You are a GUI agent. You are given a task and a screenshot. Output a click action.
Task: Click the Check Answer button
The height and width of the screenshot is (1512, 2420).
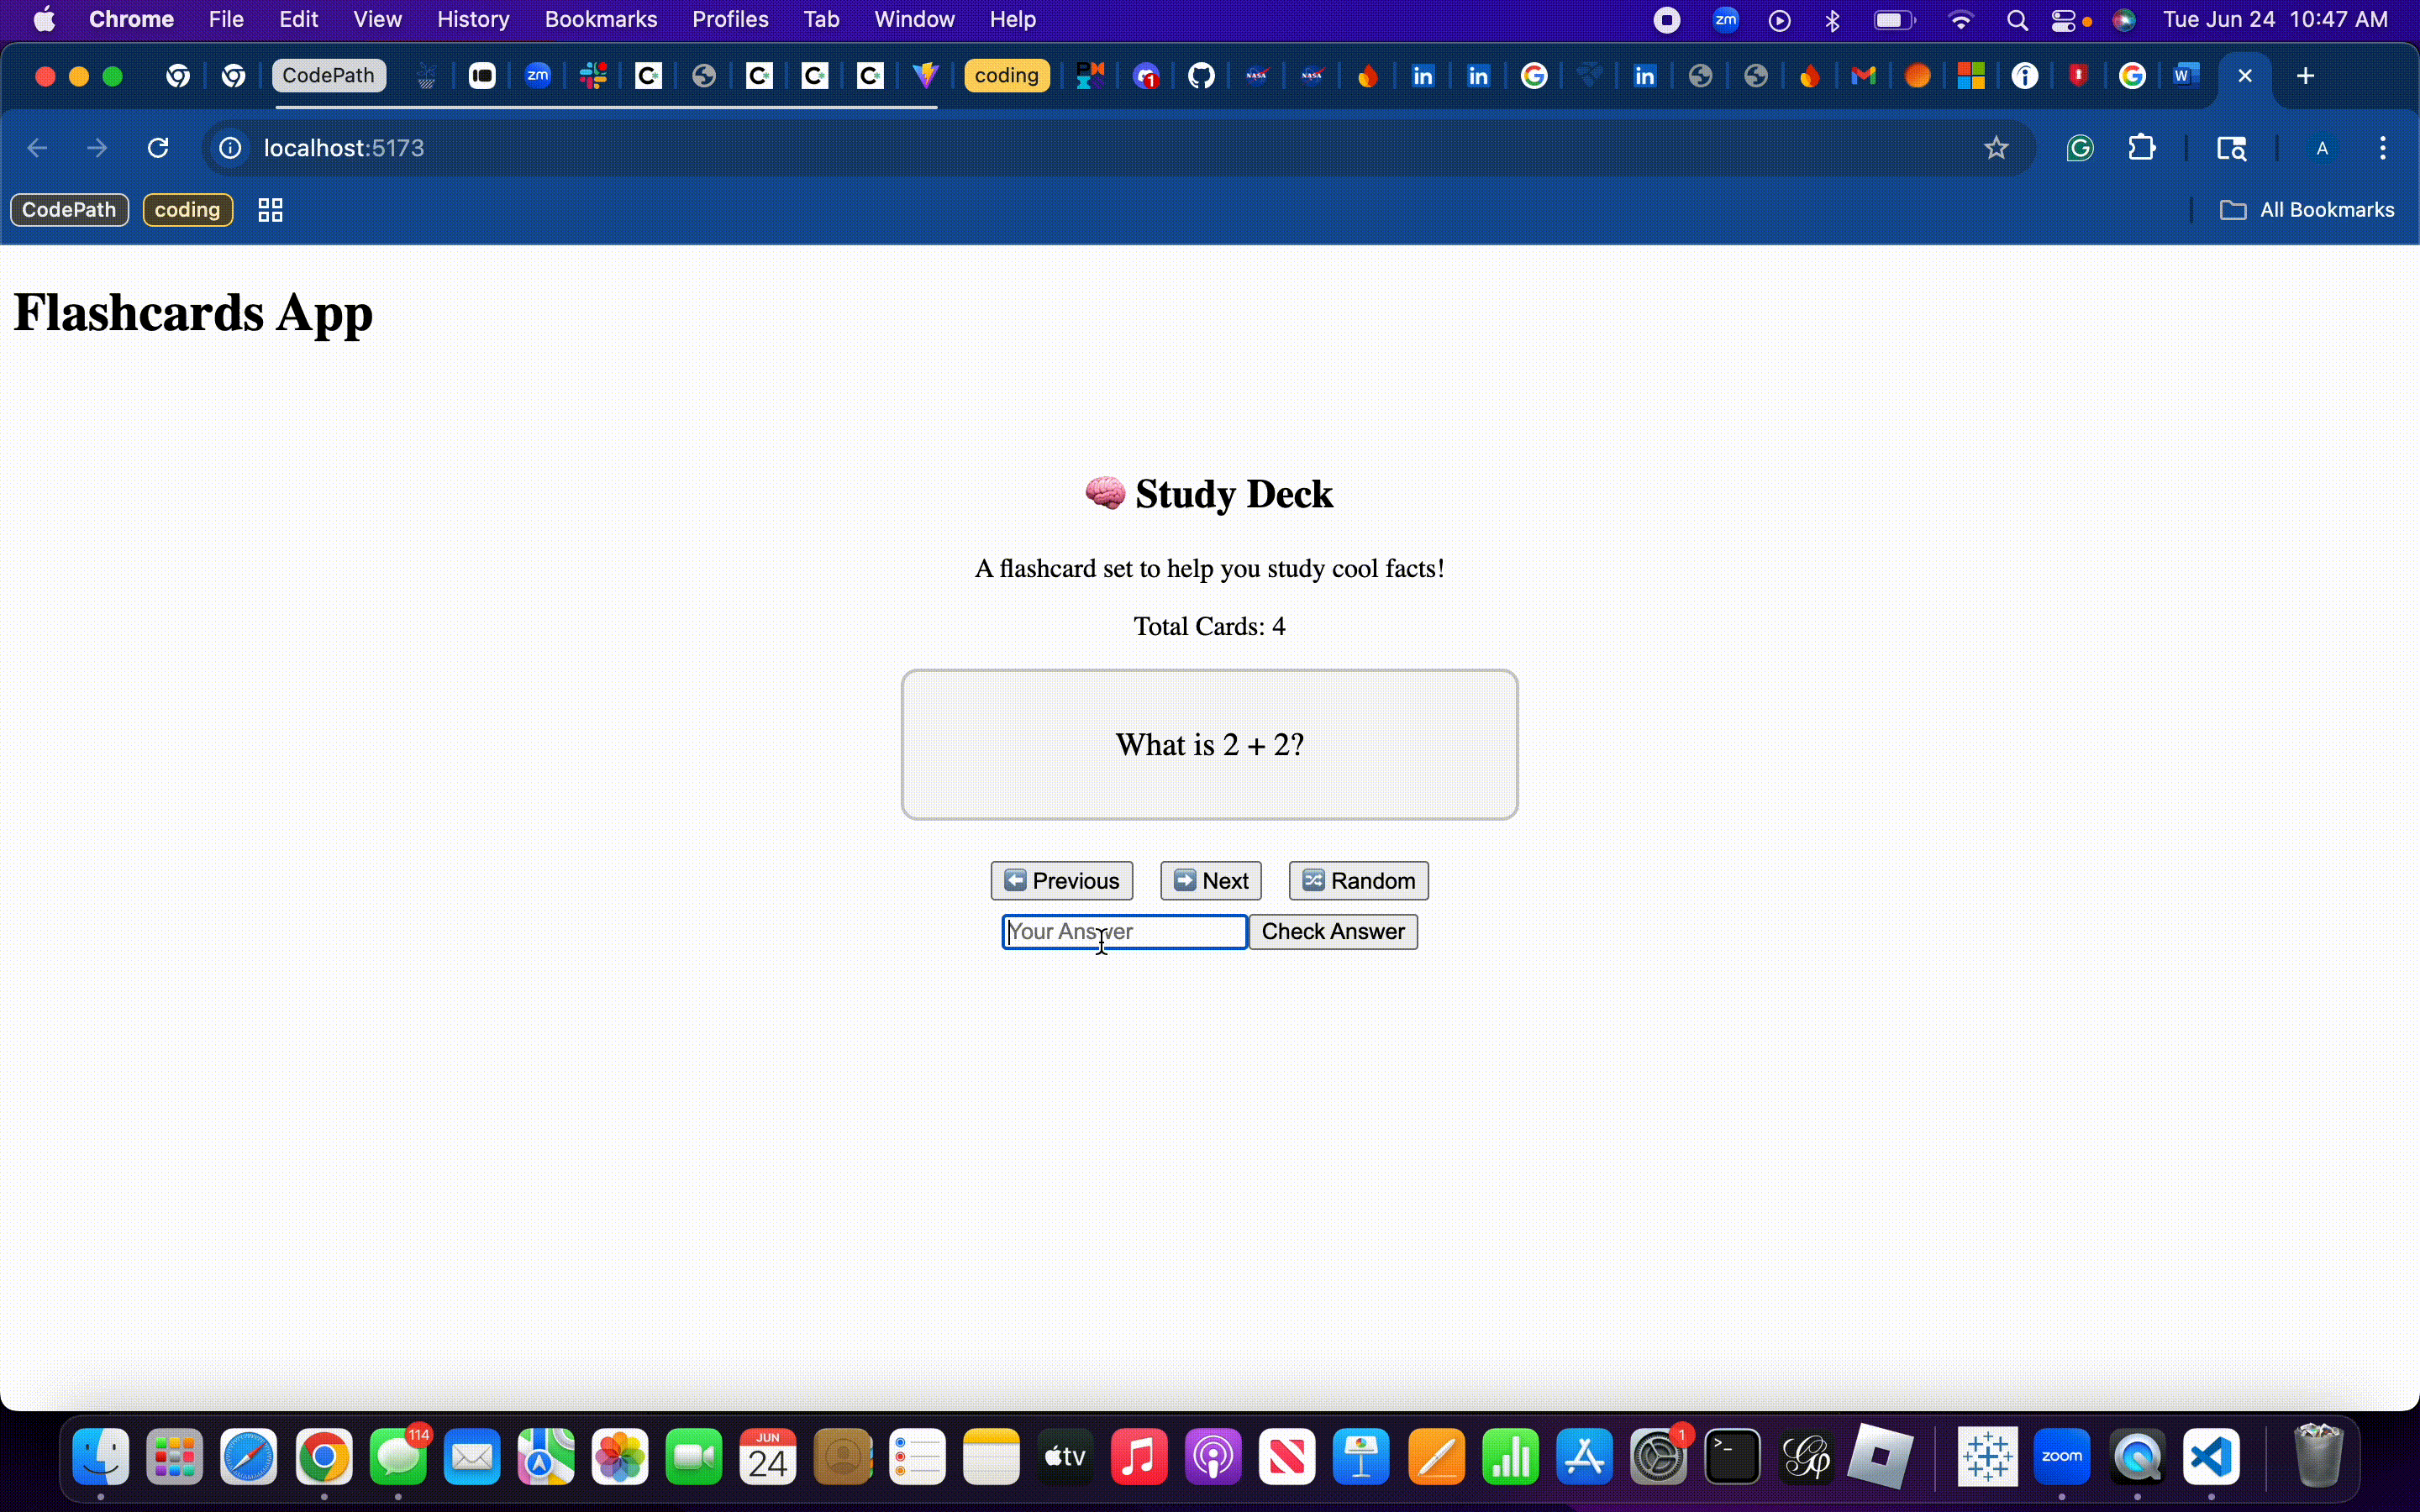[1333, 931]
